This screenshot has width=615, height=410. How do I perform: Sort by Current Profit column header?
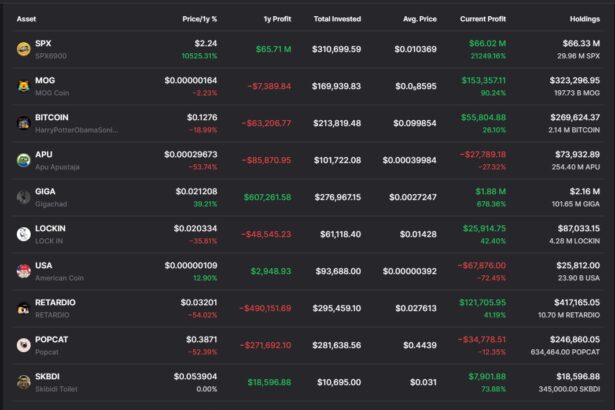(484, 18)
